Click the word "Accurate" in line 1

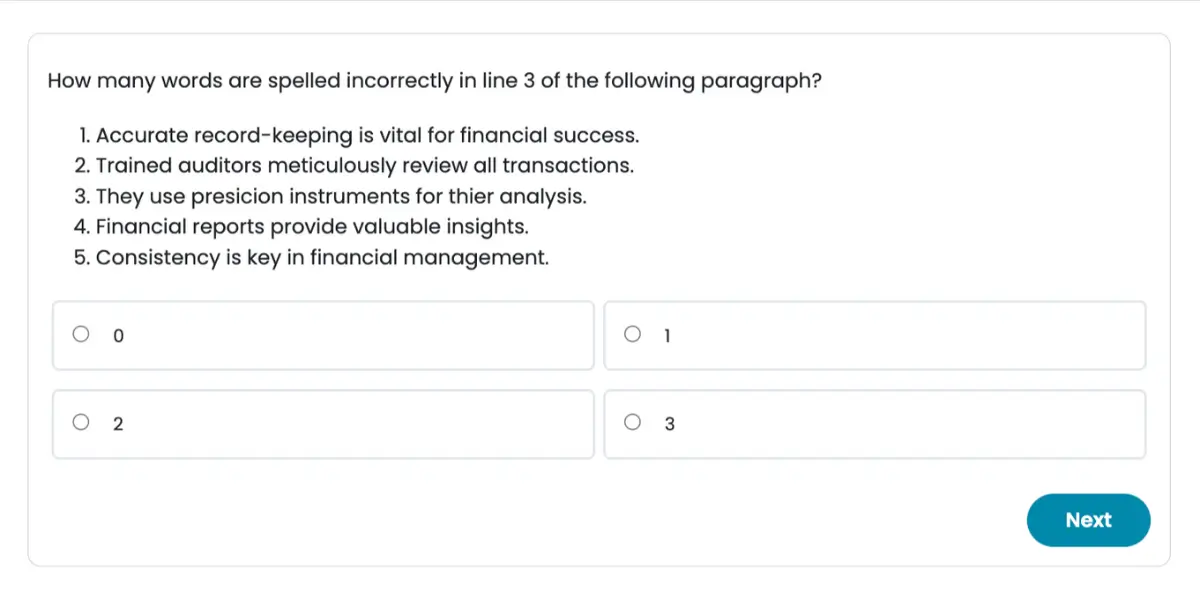(x=142, y=135)
